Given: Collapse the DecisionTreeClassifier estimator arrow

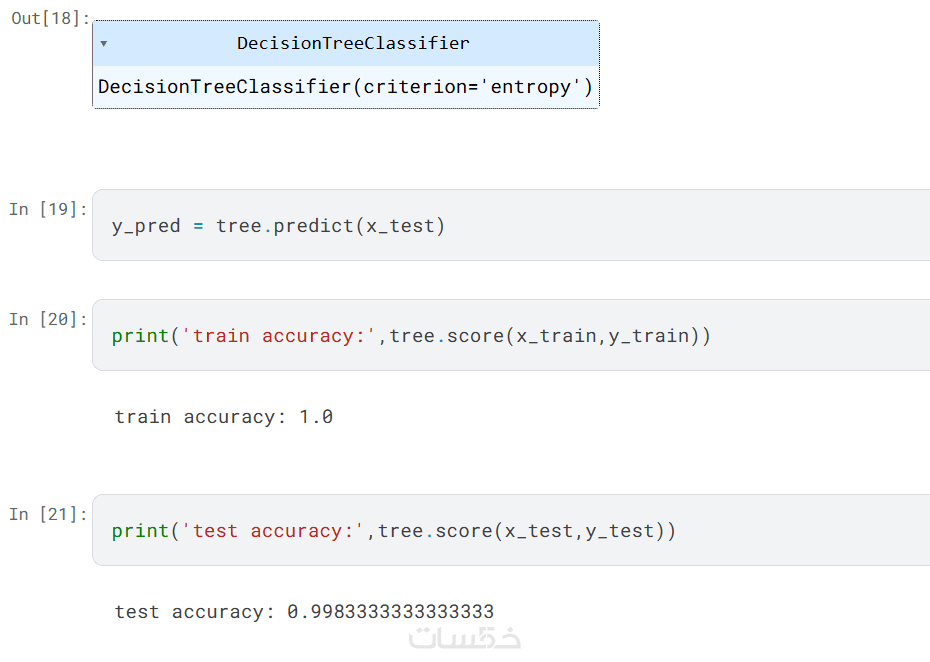Looking at the screenshot, I should (104, 44).
